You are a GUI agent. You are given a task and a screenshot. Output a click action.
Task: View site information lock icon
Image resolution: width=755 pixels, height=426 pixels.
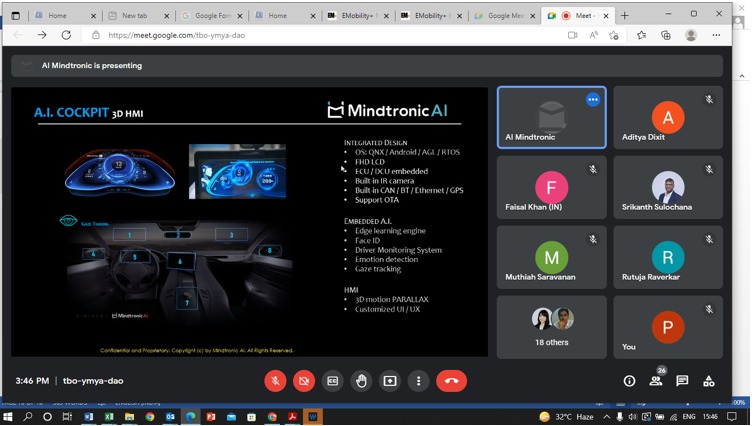click(x=96, y=35)
